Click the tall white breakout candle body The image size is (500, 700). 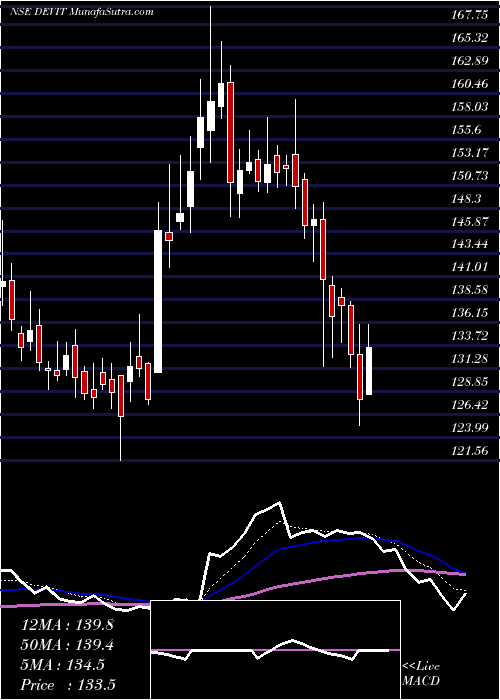158,301
